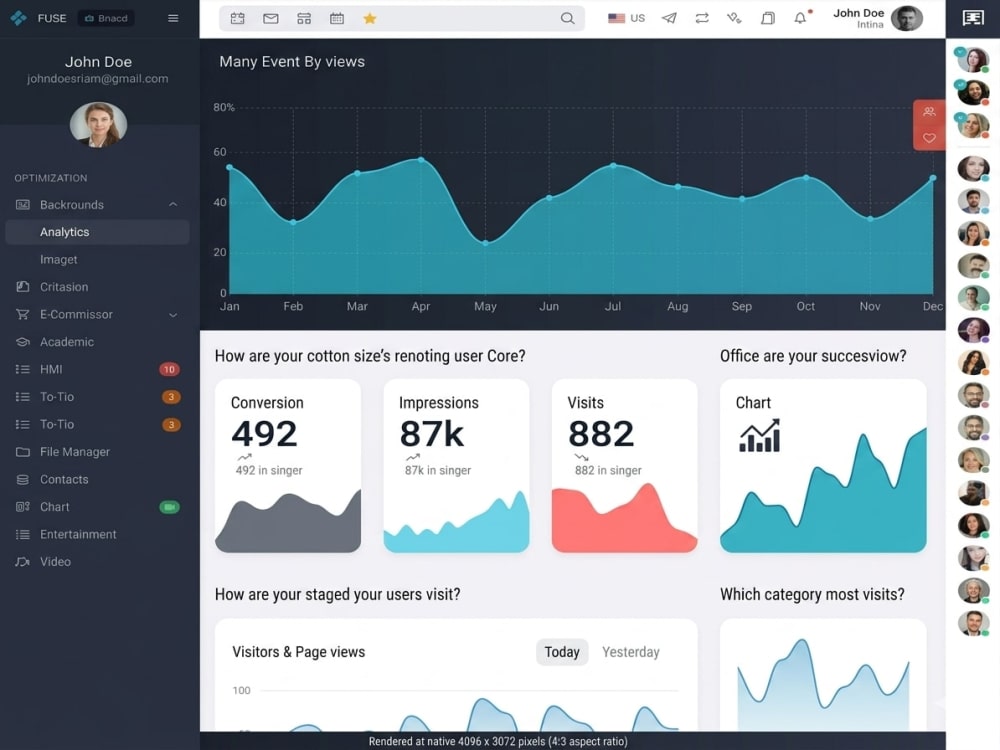Image resolution: width=1000 pixels, height=750 pixels.
Task: Click the "882 in singer" trend text
Action: [x=608, y=470]
